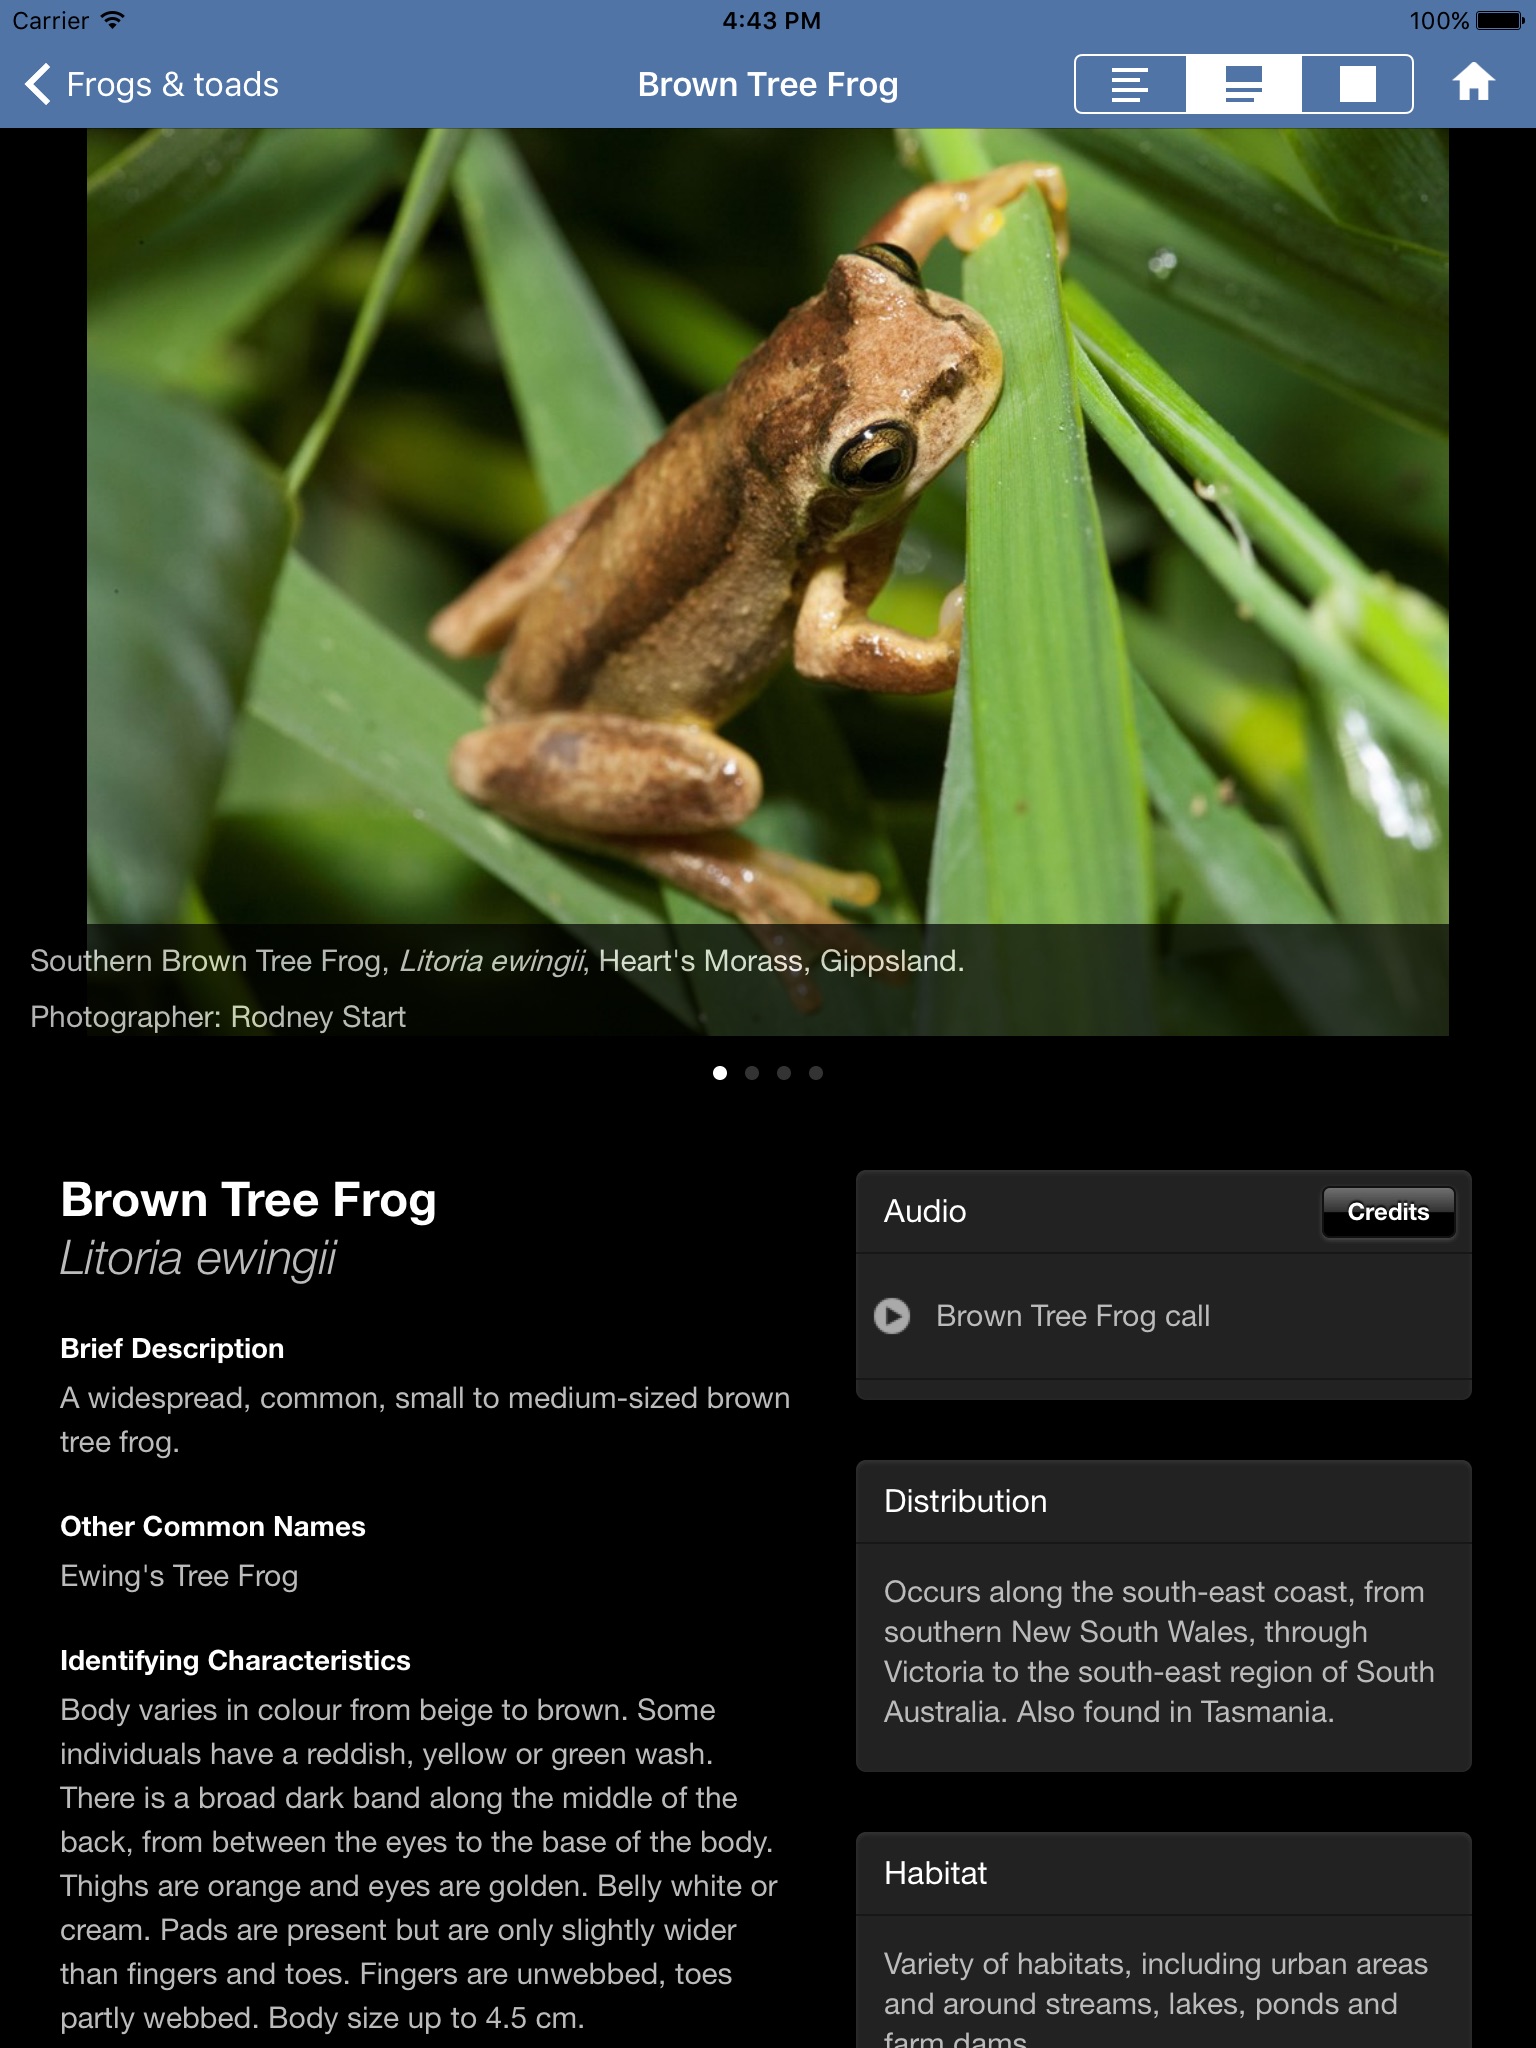
Task: Tap the Brown Tree Frog call label
Action: tap(1073, 1316)
